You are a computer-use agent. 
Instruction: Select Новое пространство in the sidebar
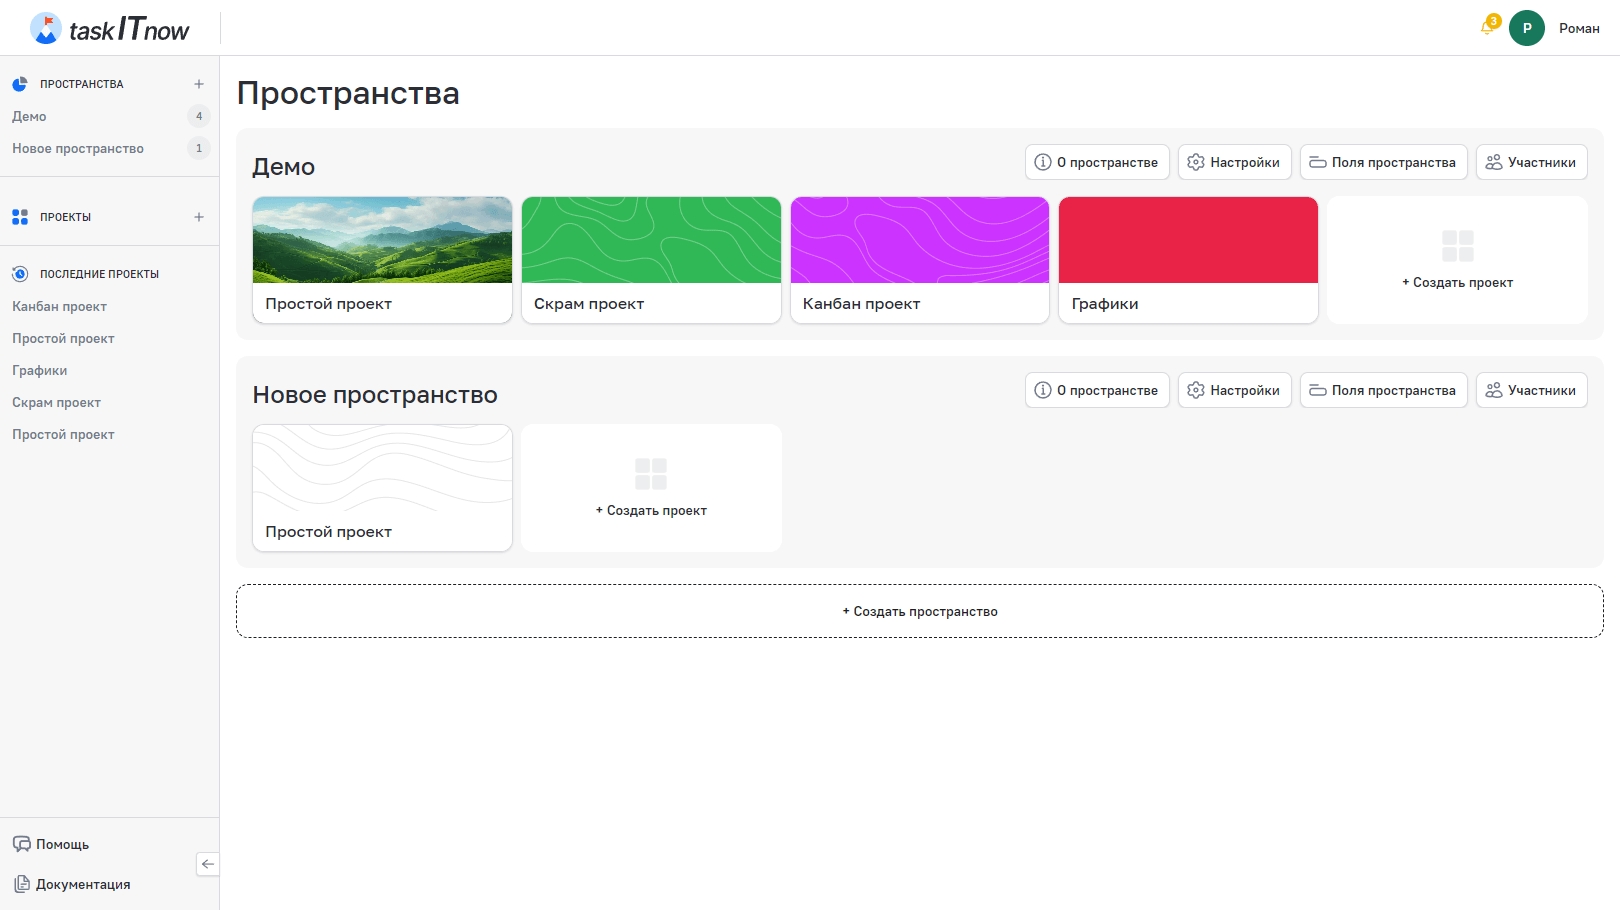coord(78,148)
